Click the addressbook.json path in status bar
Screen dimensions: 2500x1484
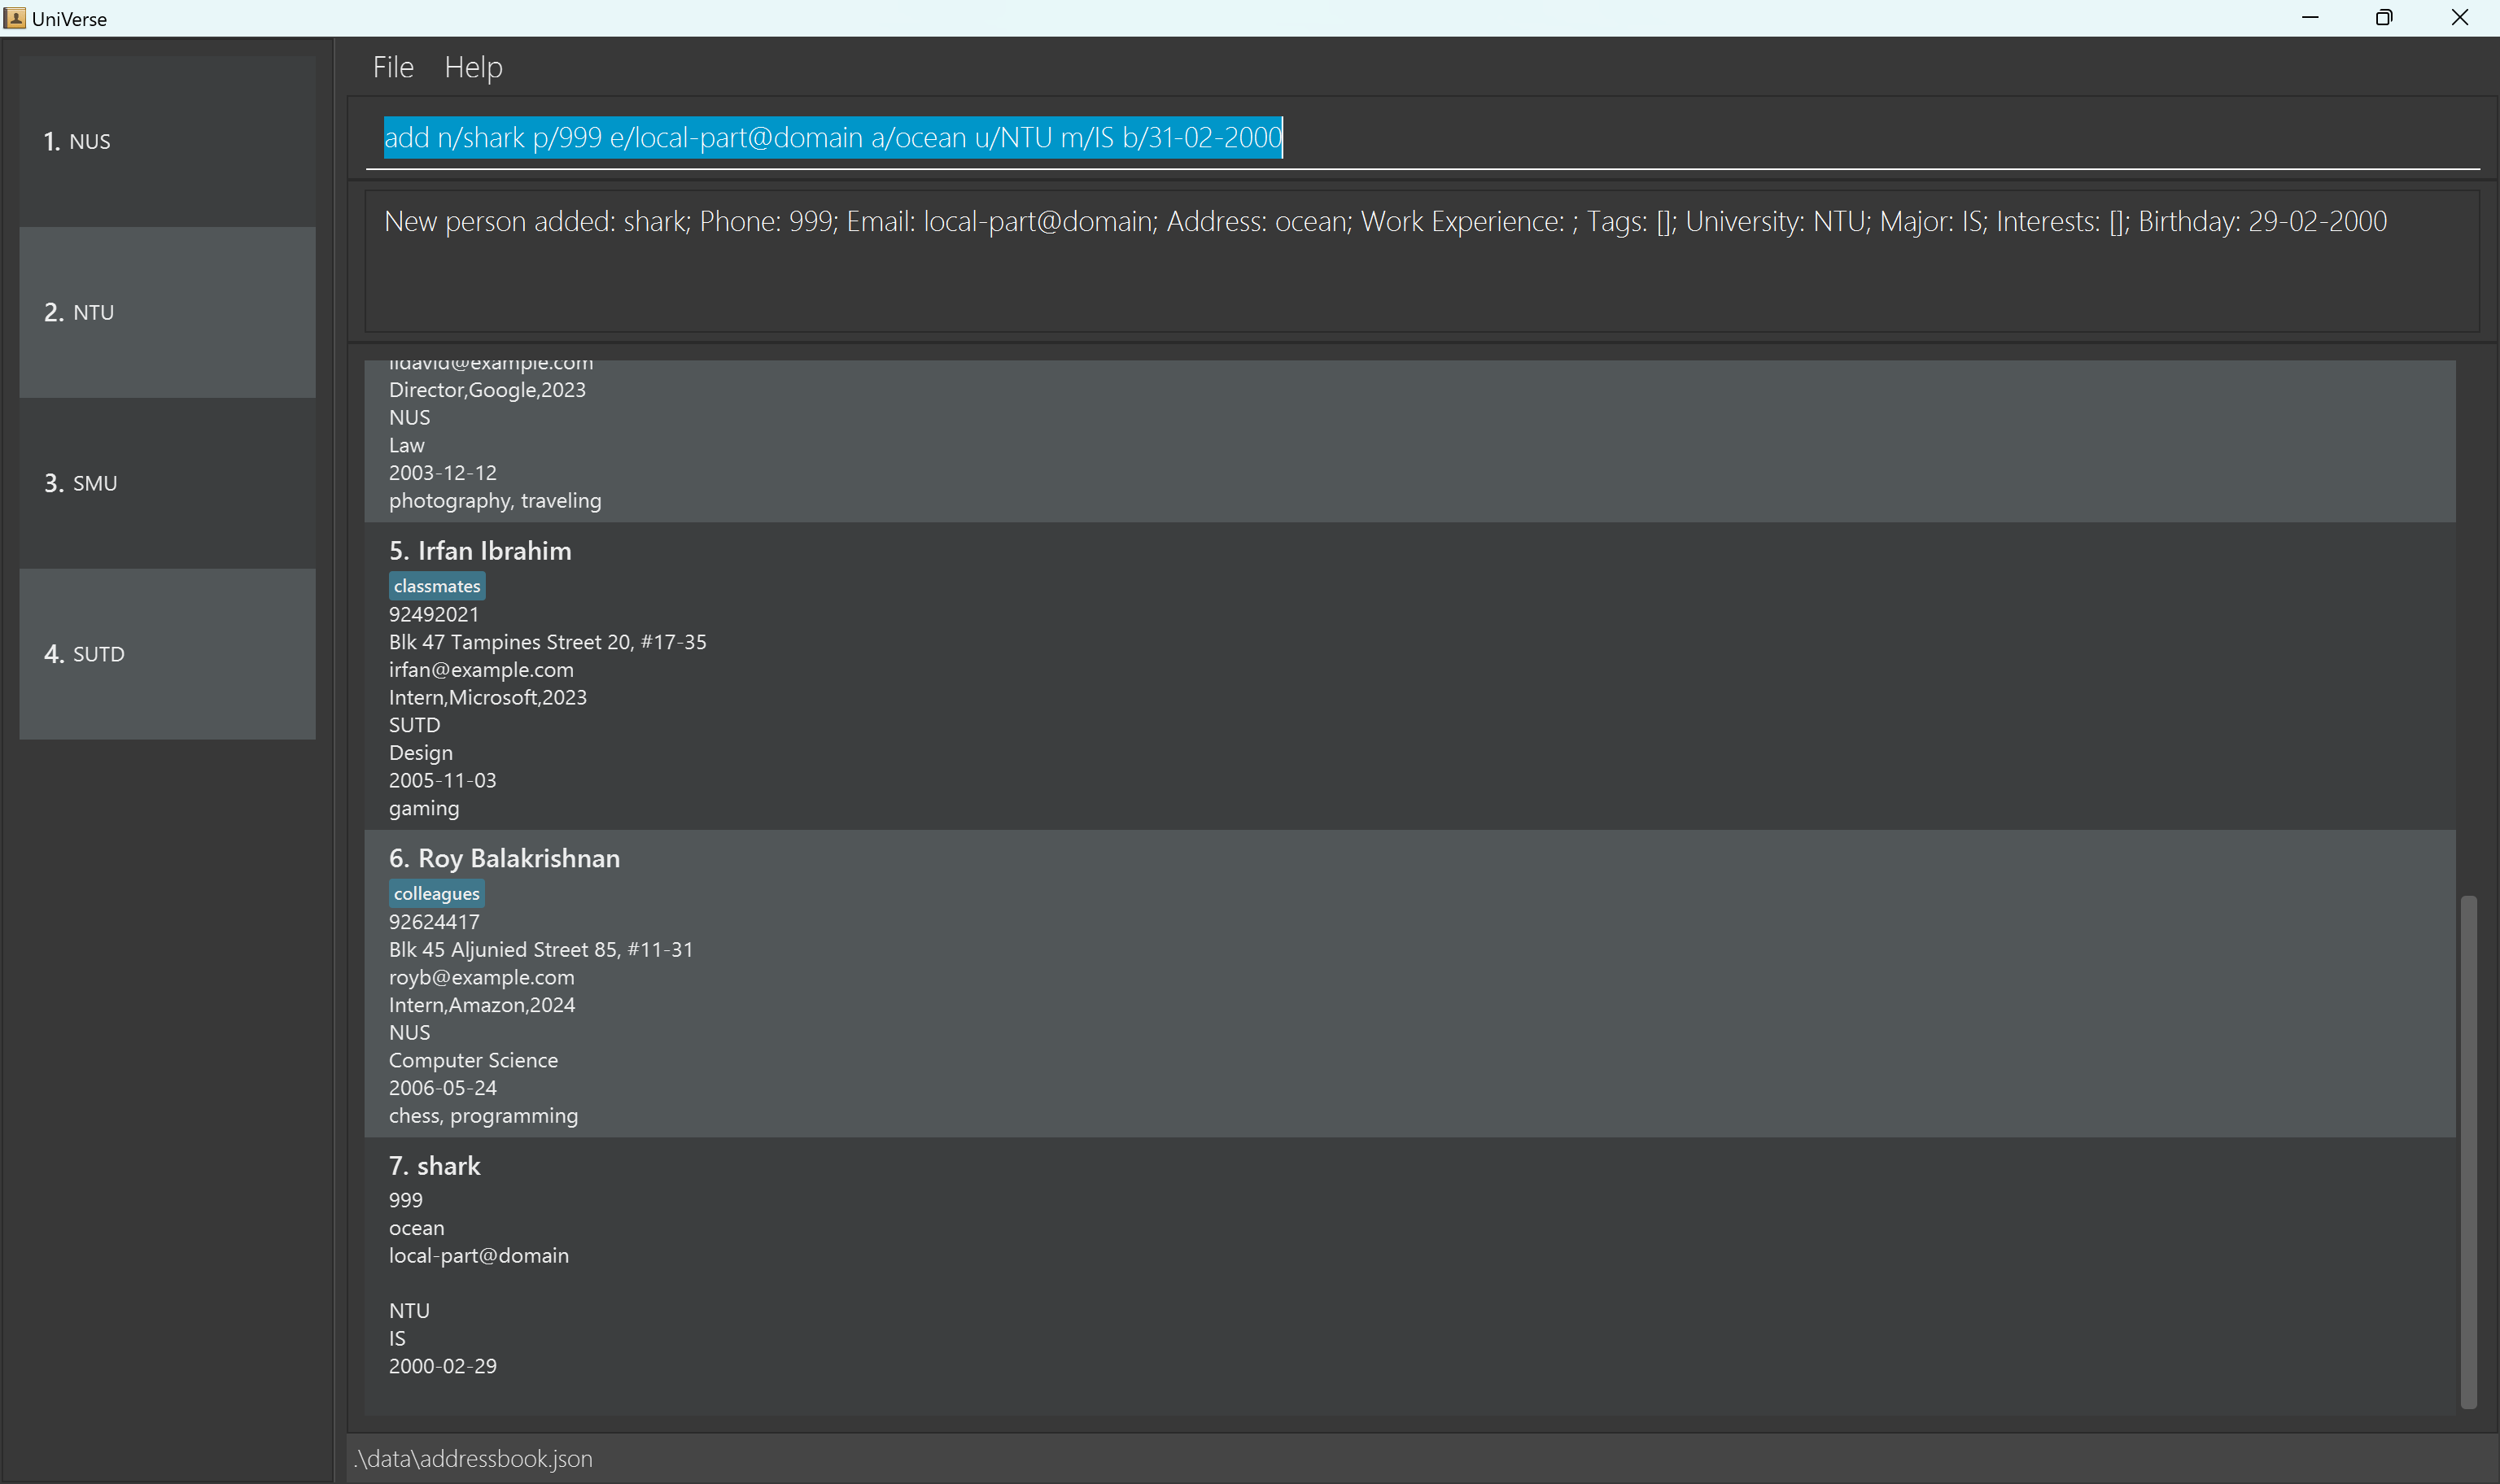tap(473, 1459)
